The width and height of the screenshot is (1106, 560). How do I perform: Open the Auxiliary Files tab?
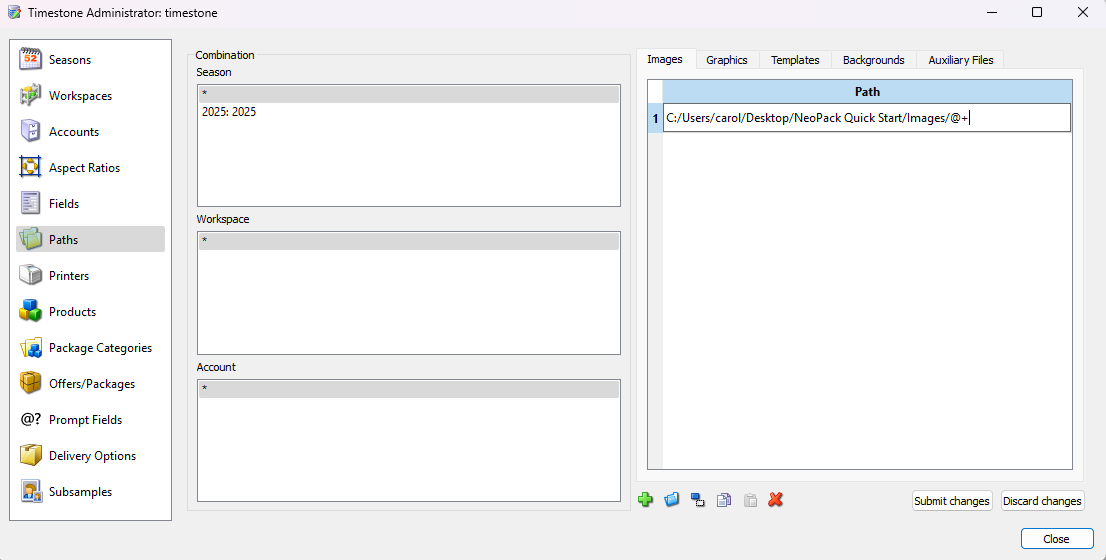click(960, 60)
